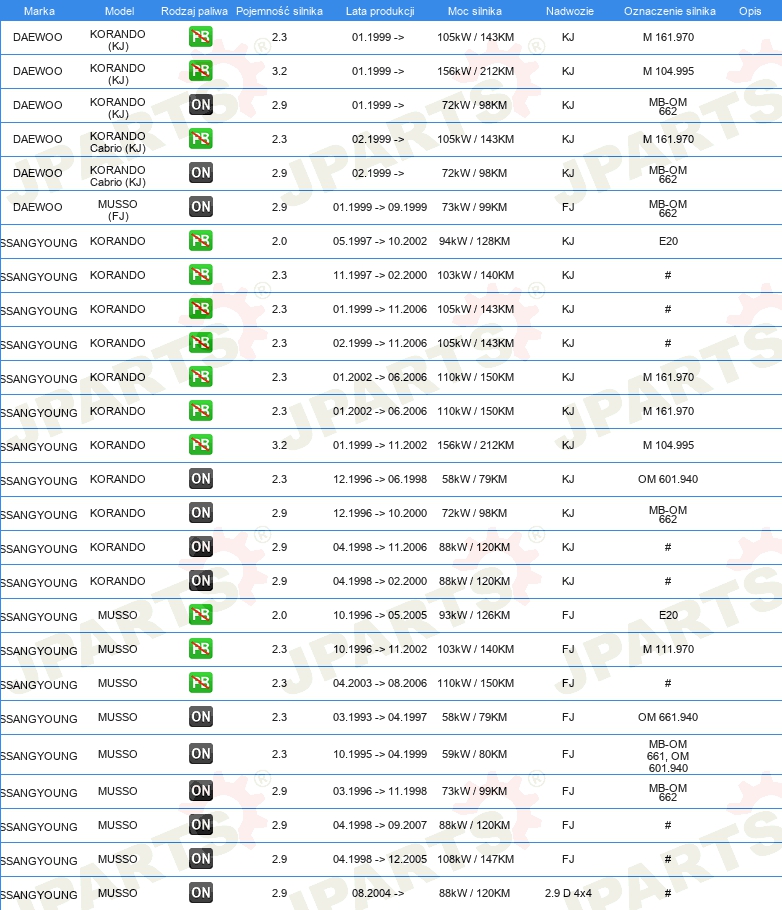Click petrol icon for Daewoo Korando (KJ) 3.2
Viewport: 782px width, 910px height.
click(x=201, y=71)
